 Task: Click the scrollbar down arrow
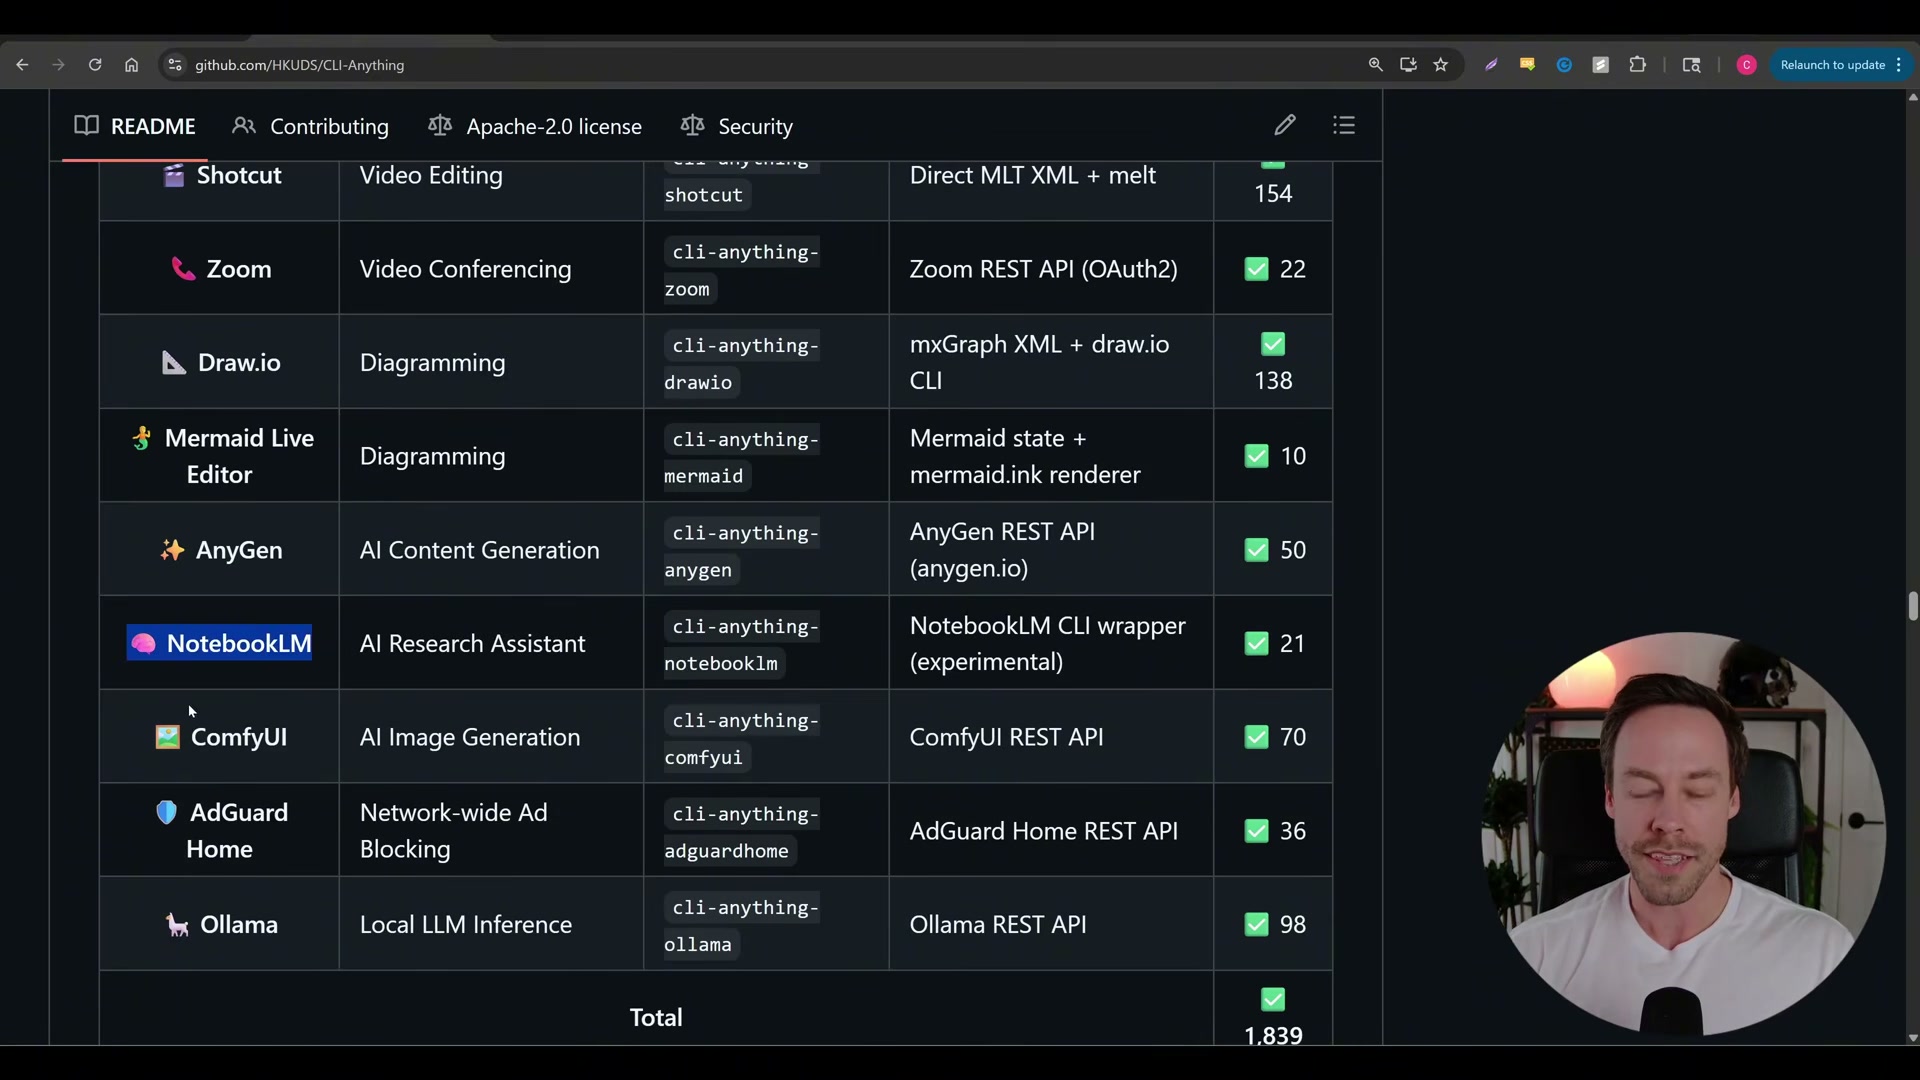[1912, 1038]
